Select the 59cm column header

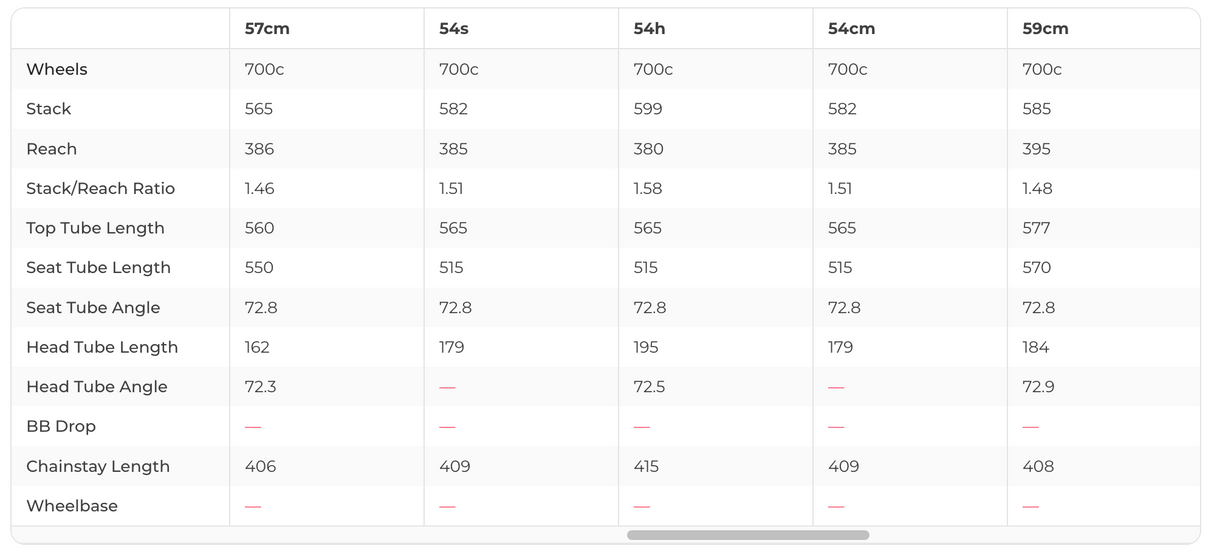coord(1045,29)
